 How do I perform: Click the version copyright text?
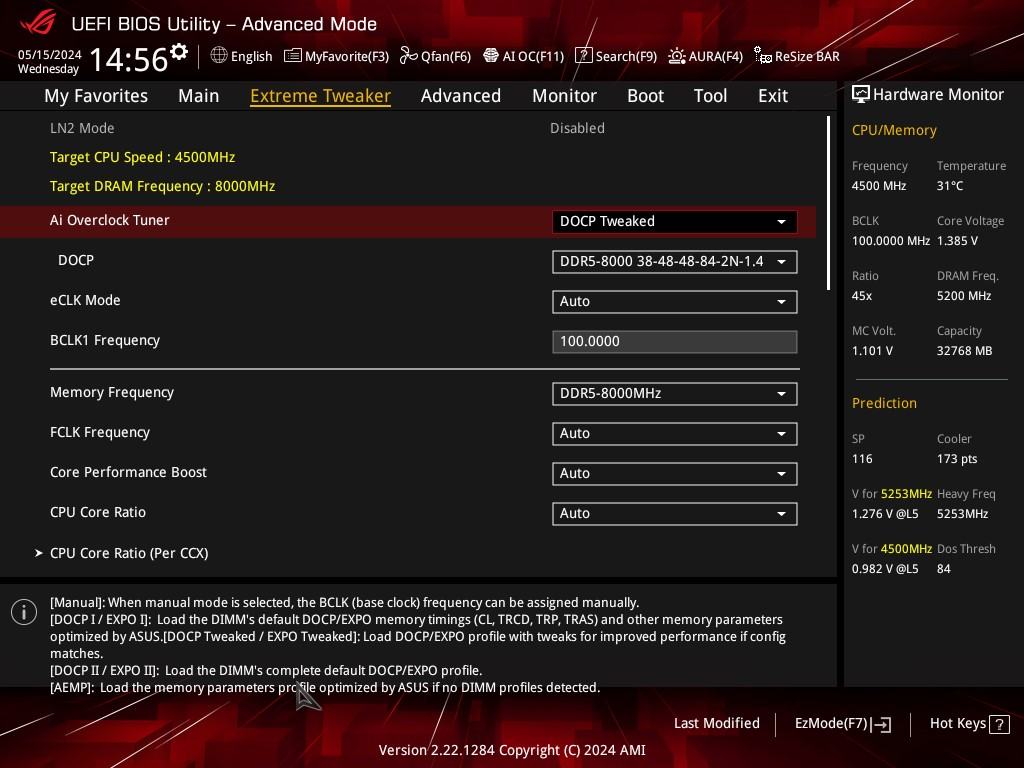512,750
